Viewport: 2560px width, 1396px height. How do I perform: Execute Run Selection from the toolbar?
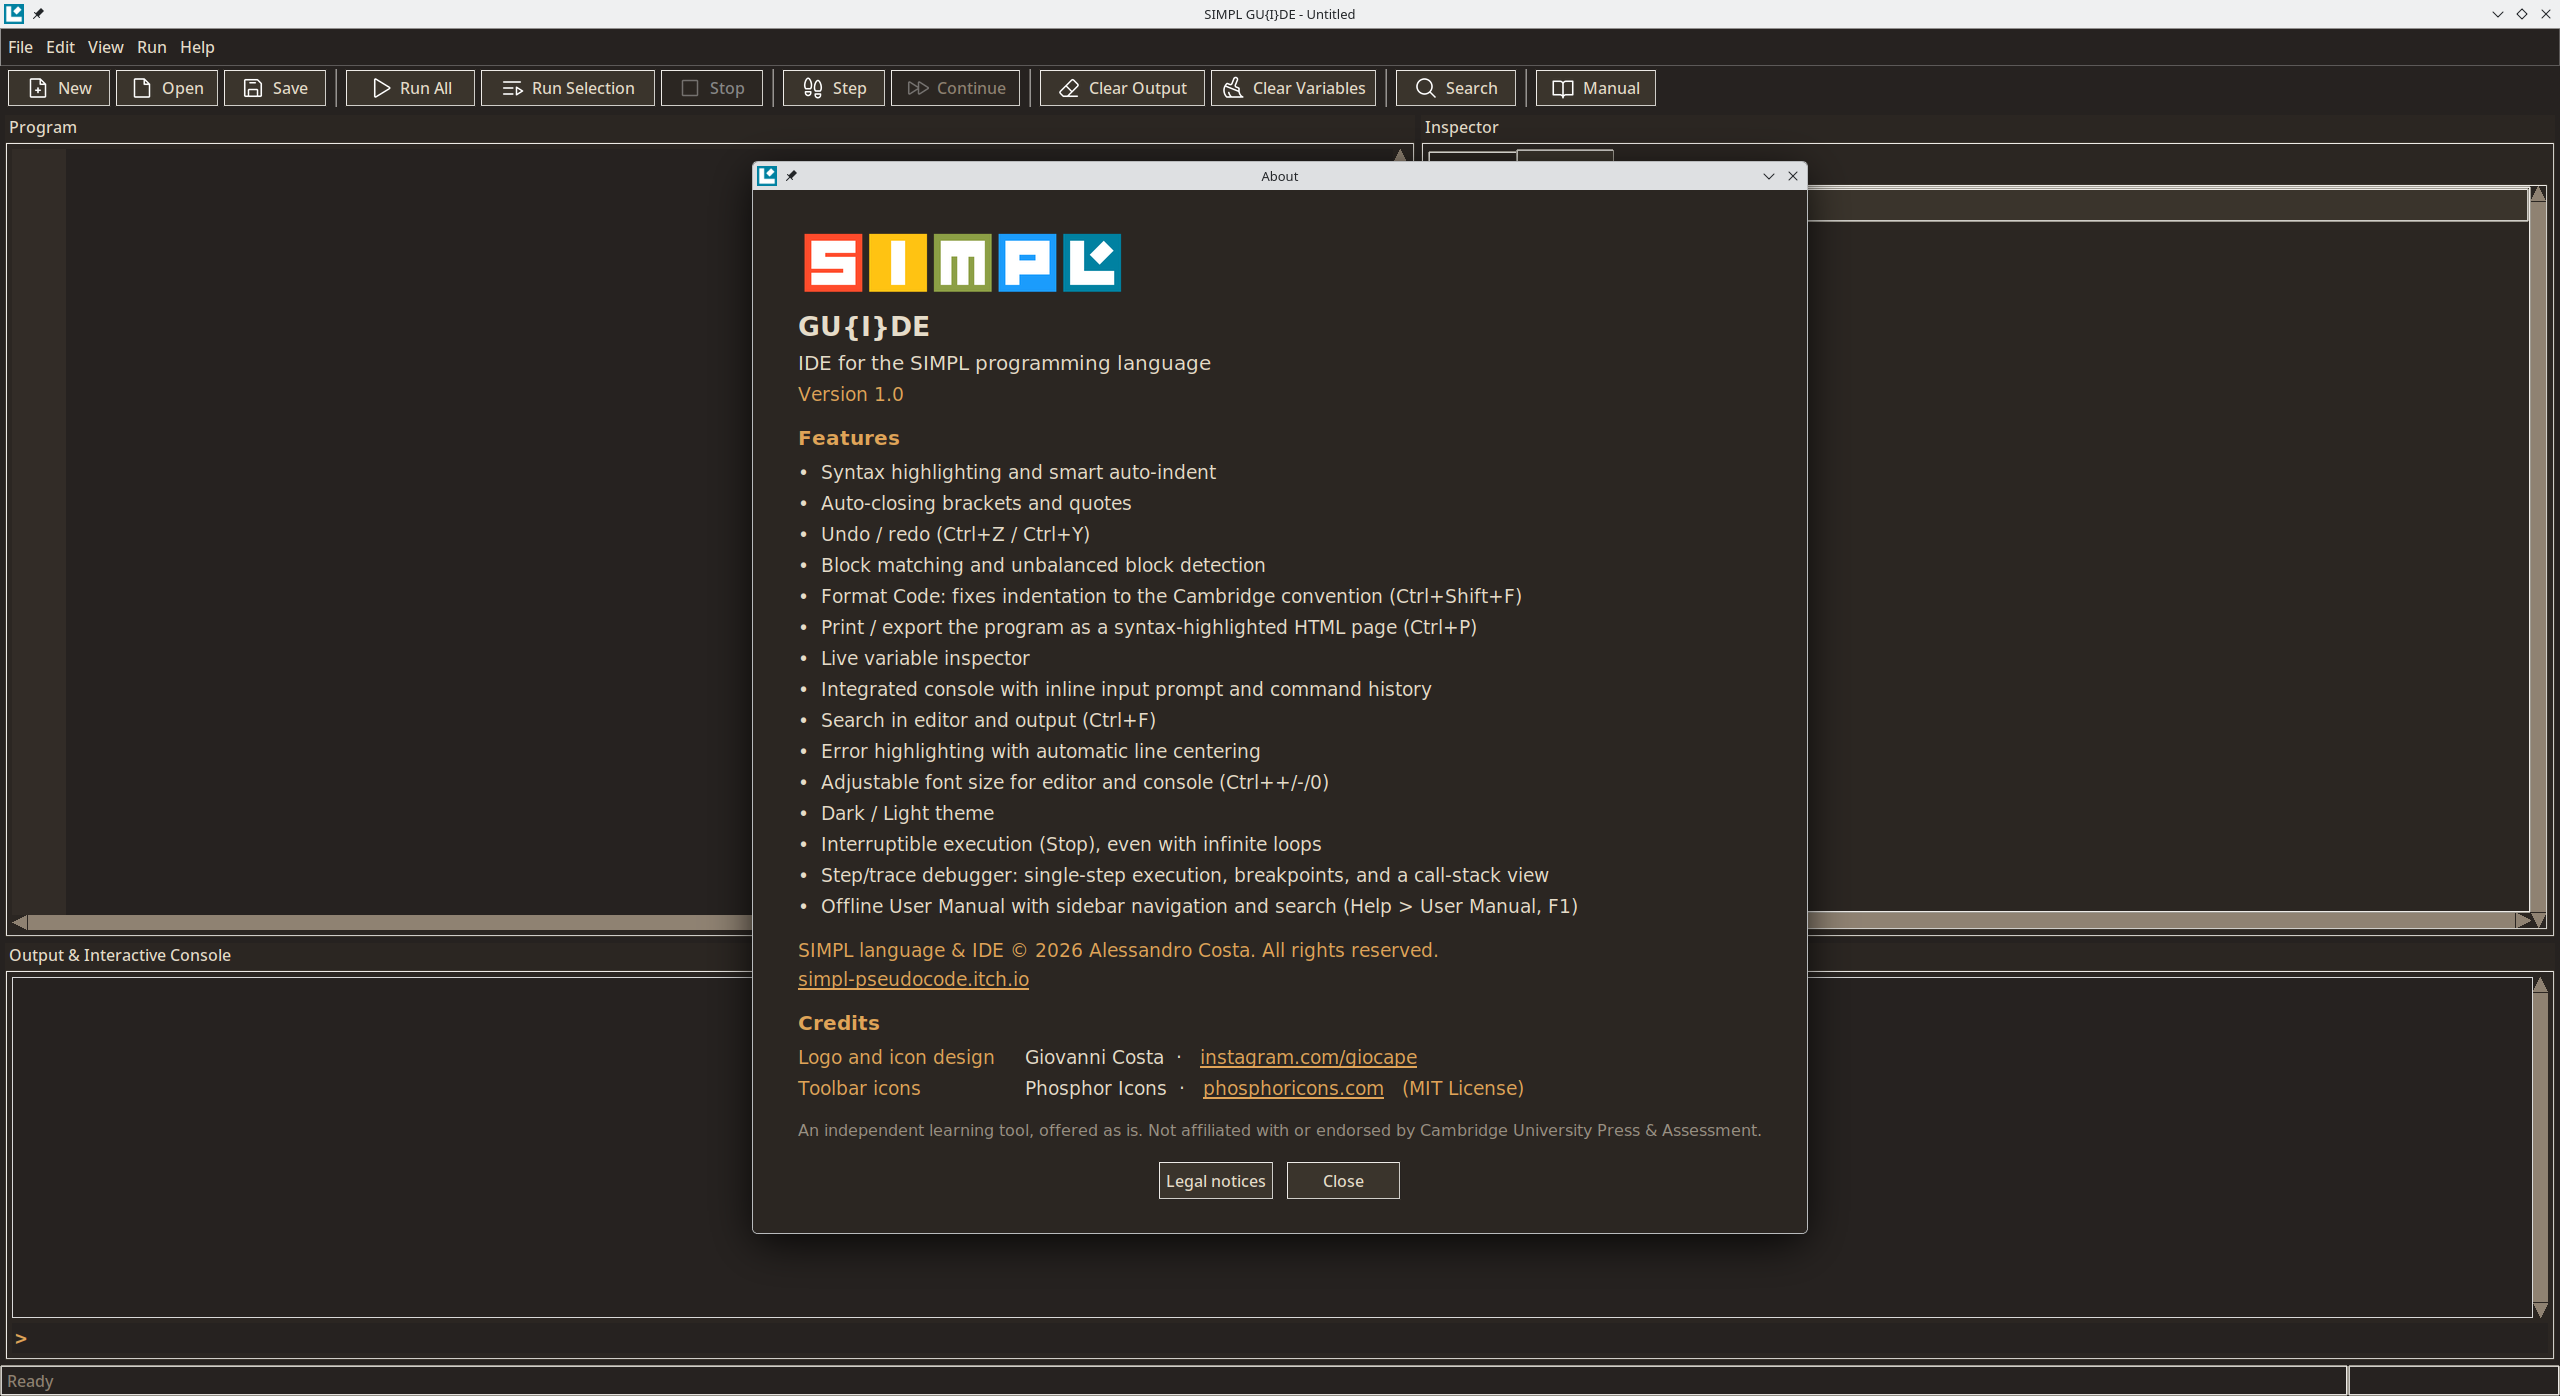568,88
